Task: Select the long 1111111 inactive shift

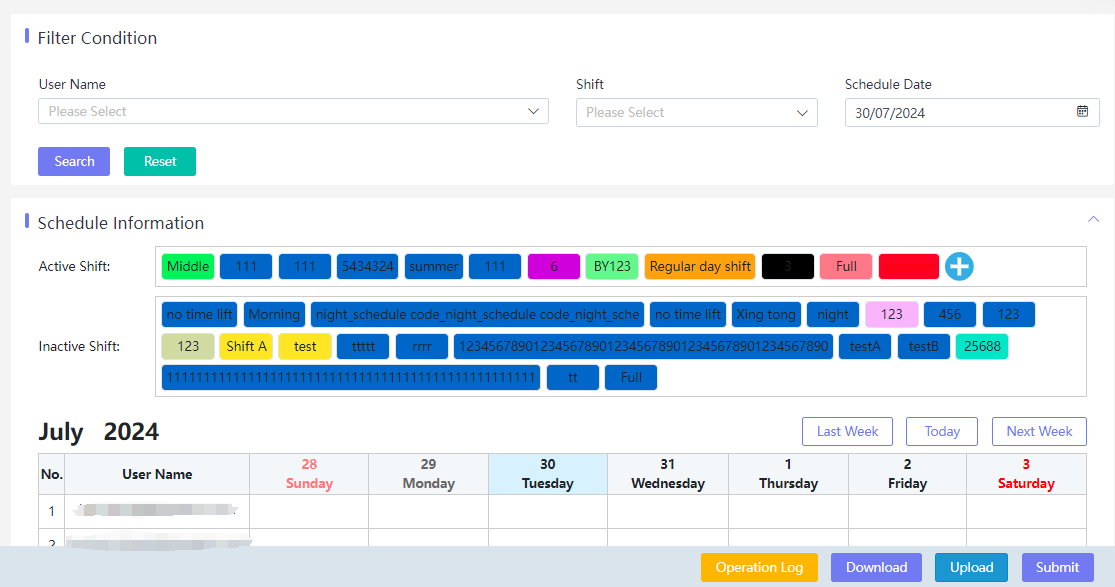Action: pyautogui.click(x=351, y=378)
